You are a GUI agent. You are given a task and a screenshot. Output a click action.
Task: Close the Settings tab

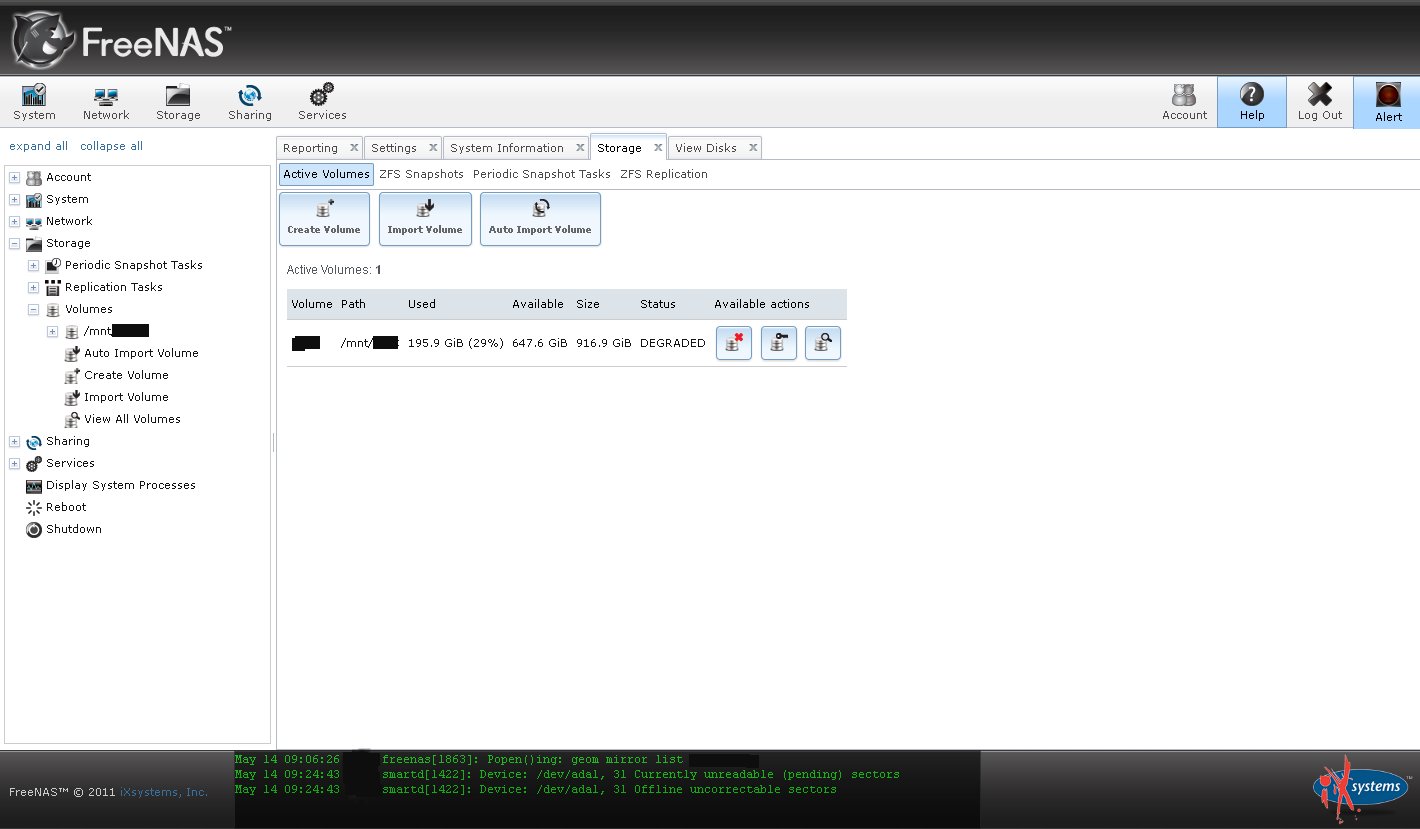(433, 147)
